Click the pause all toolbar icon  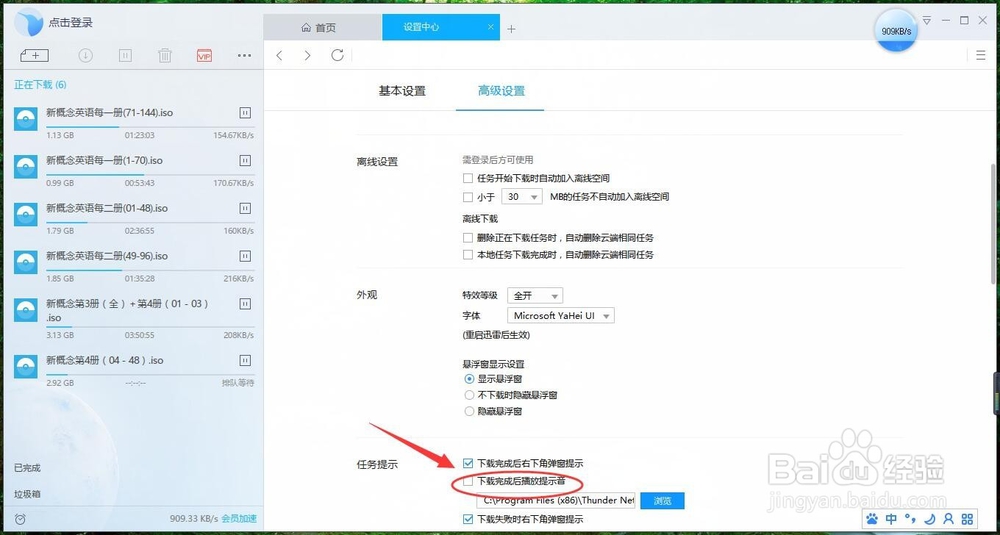coord(125,55)
